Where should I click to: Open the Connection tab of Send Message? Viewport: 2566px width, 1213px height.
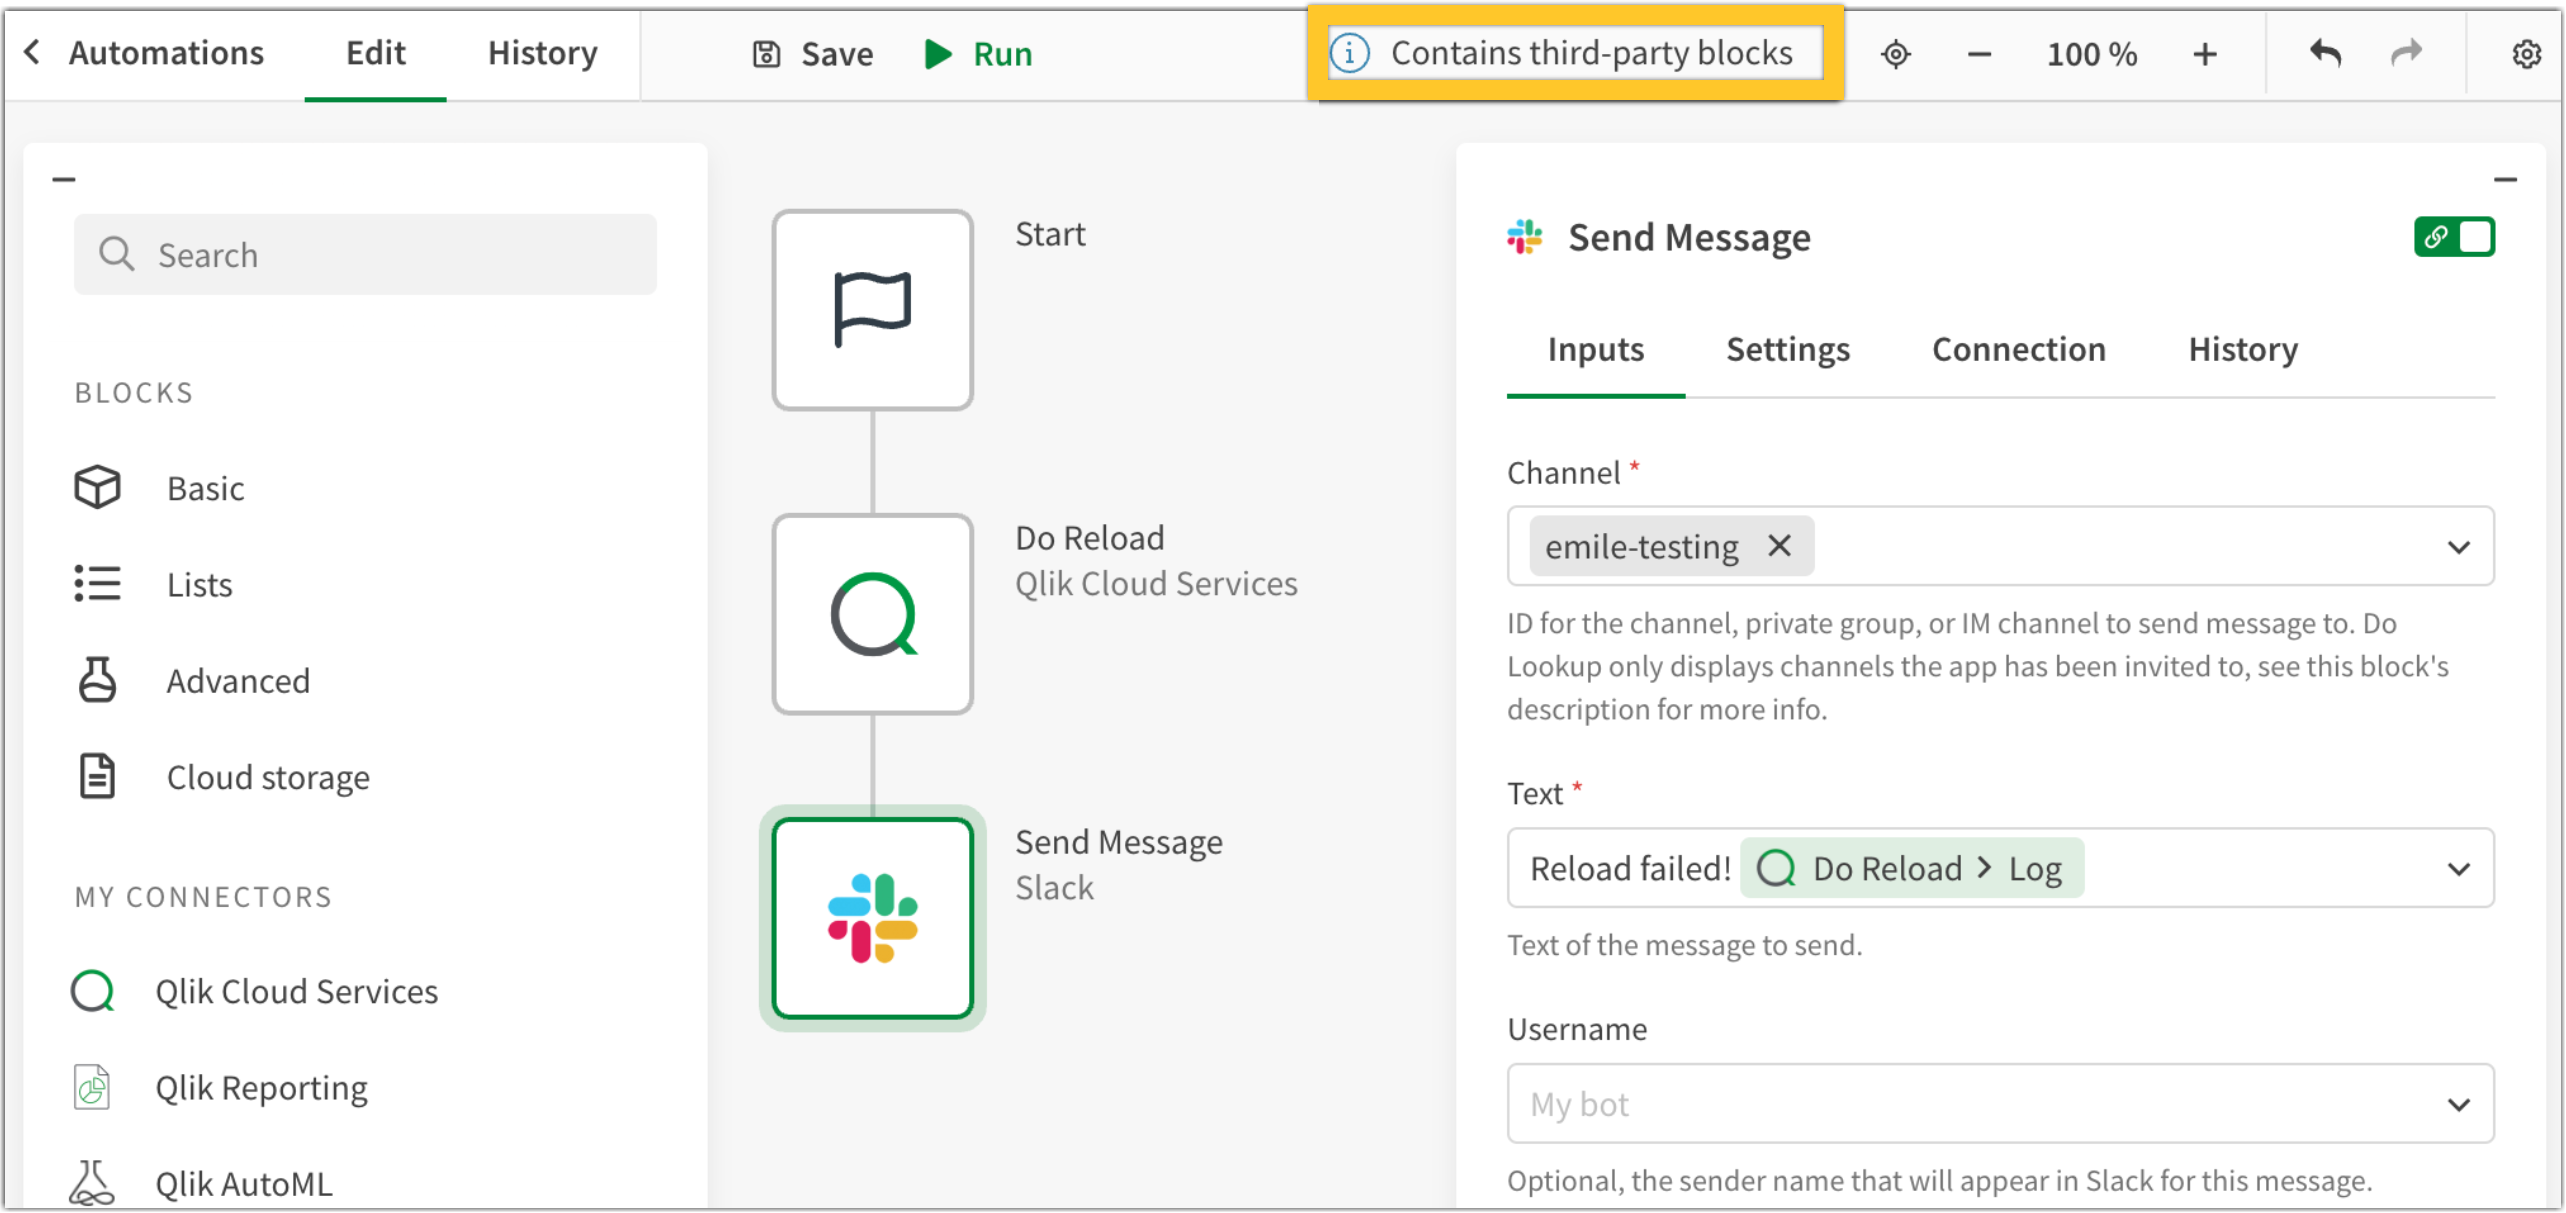pos(2018,349)
